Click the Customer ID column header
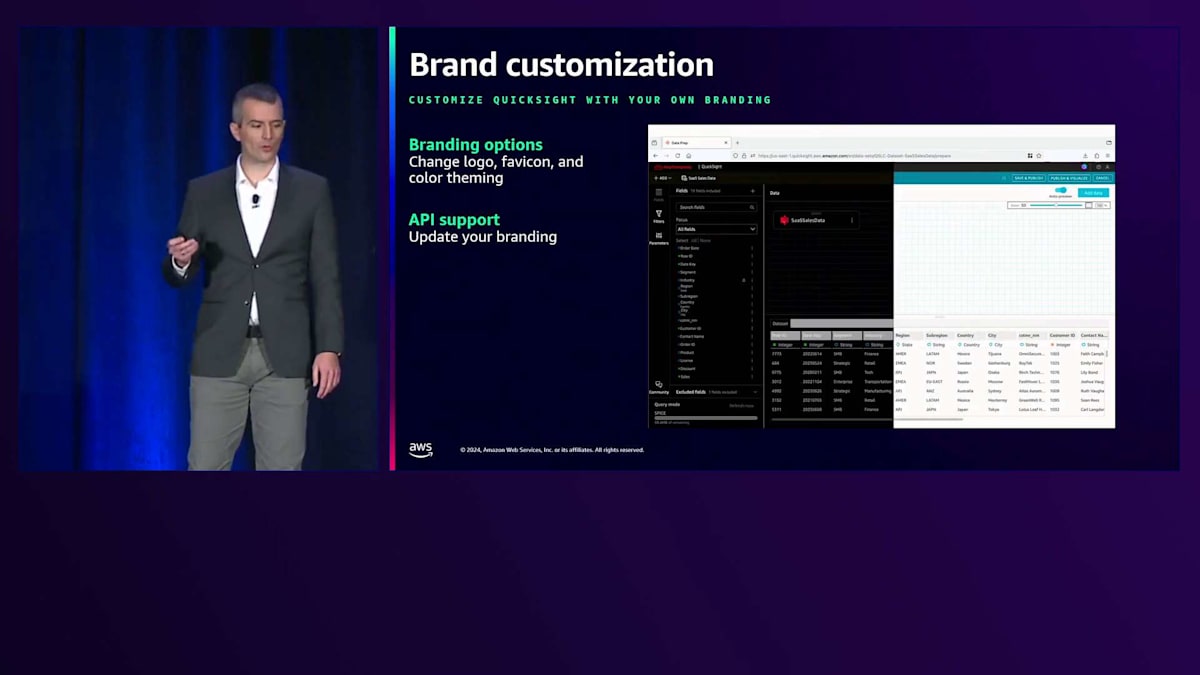The height and width of the screenshot is (675, 1200). (1062, 335)
